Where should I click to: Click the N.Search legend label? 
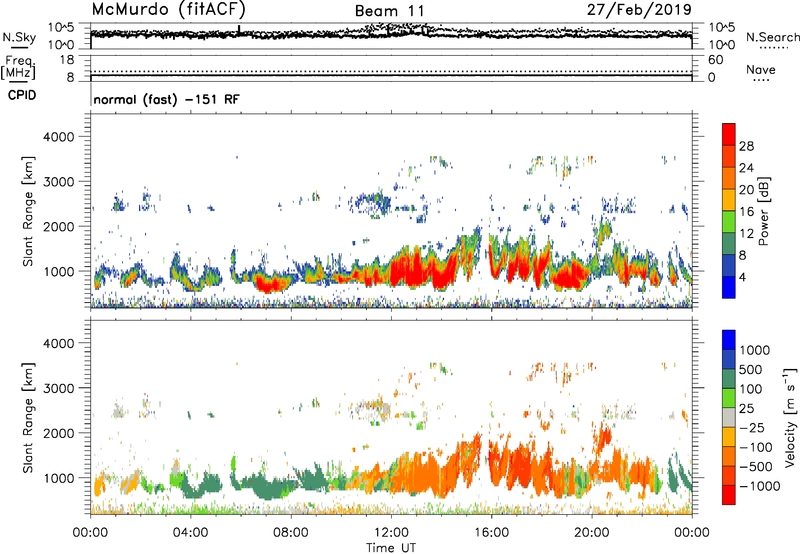coord(772,37)
